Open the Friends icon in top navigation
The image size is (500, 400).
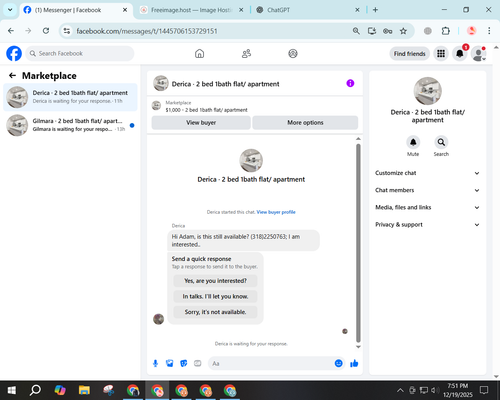coord(246,53)
